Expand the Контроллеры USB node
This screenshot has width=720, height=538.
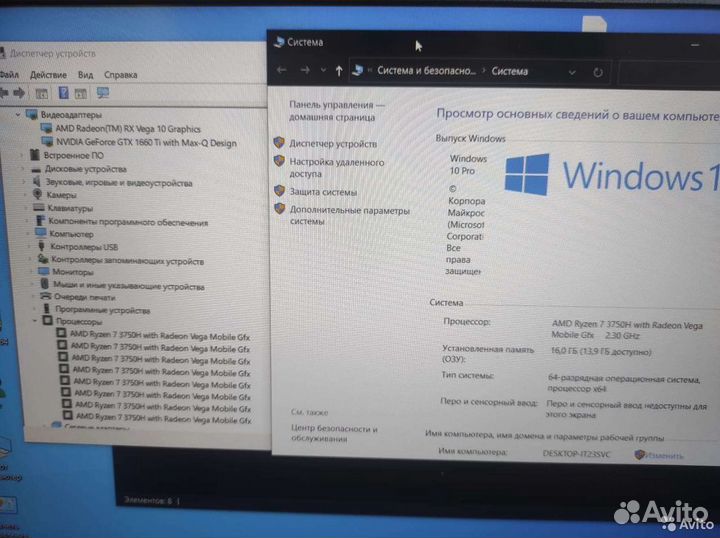(x=29, y=247)
